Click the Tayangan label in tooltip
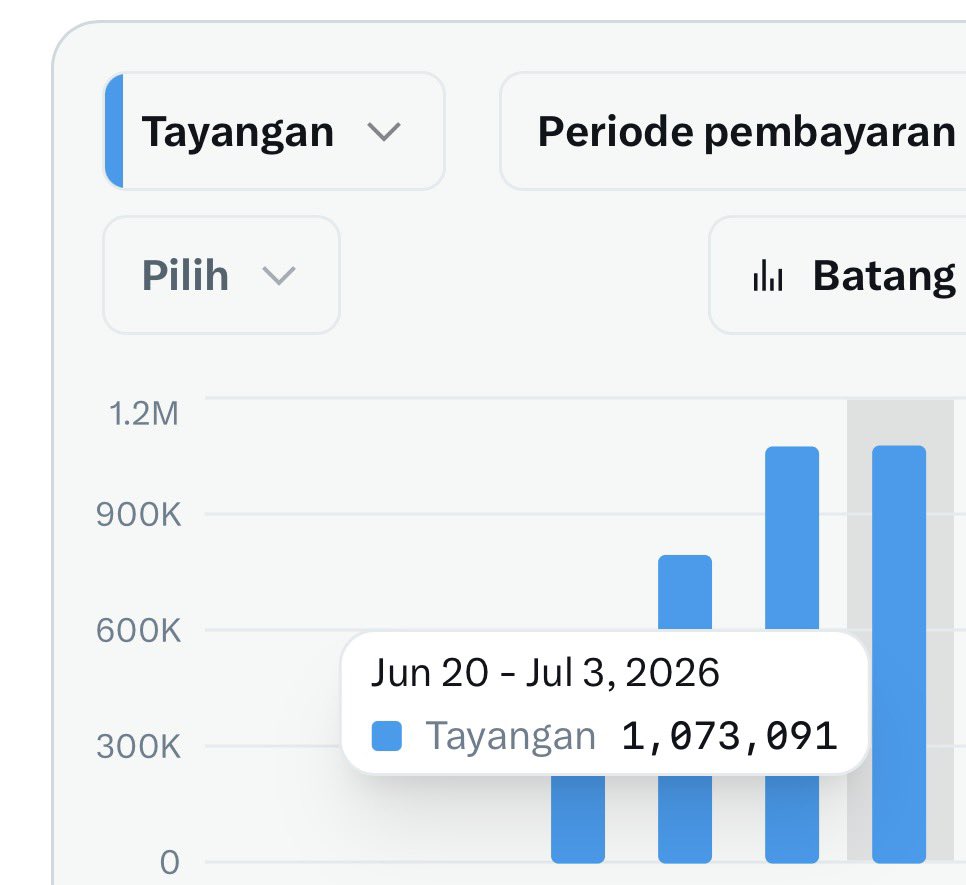The width and height of the screenshot is (966, 885). [x=511, y=736]
